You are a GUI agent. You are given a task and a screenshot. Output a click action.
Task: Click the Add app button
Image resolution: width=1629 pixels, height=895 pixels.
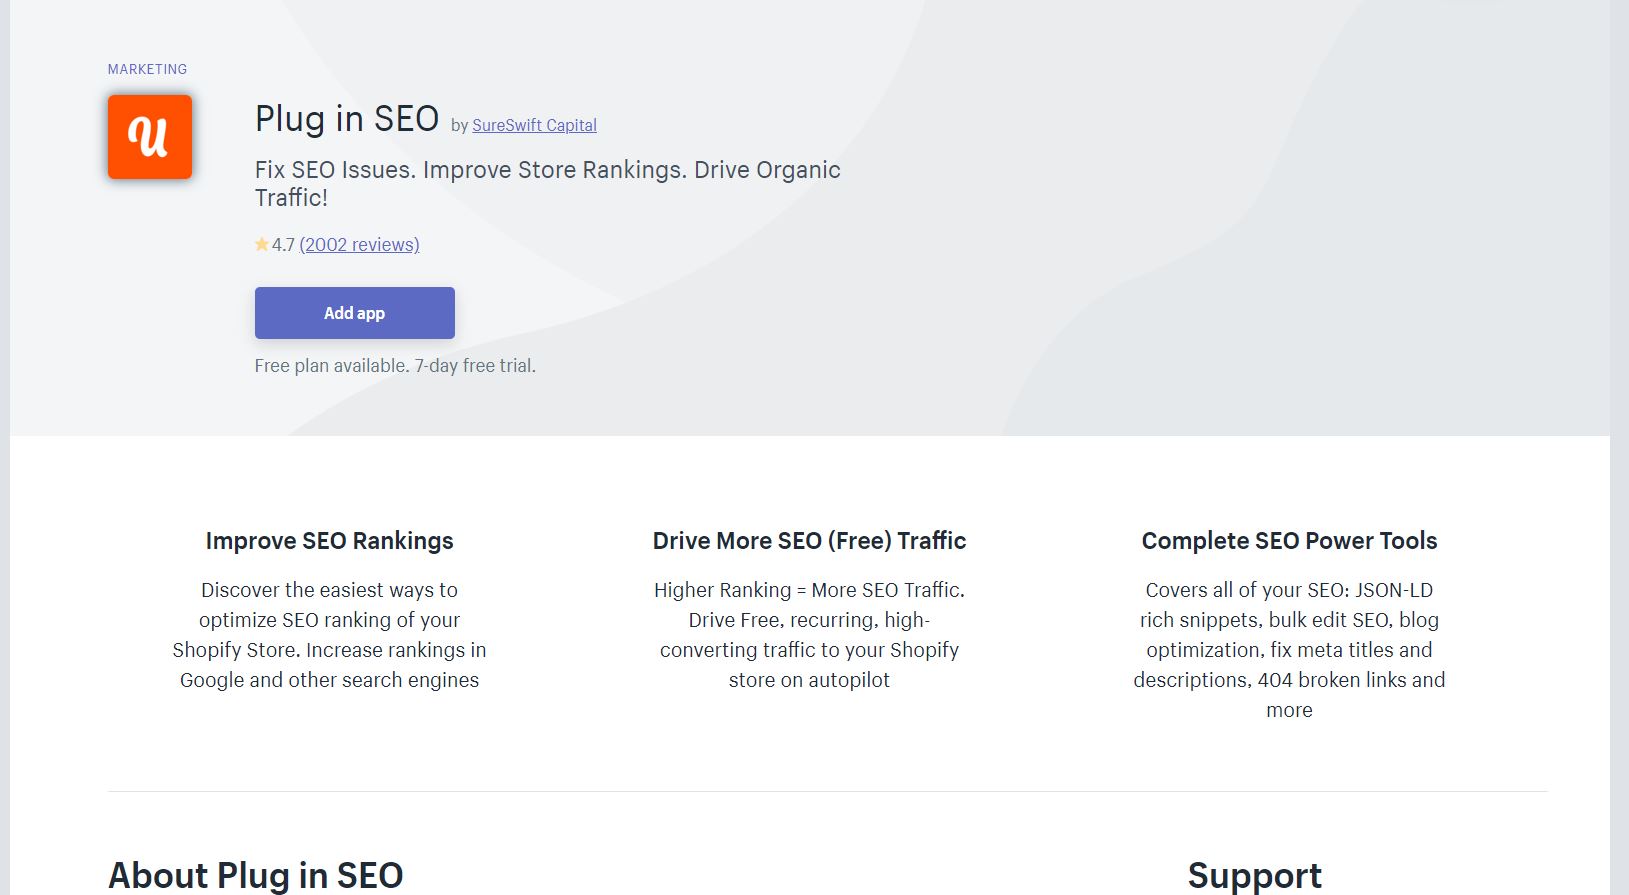click(x=355, y=313)
